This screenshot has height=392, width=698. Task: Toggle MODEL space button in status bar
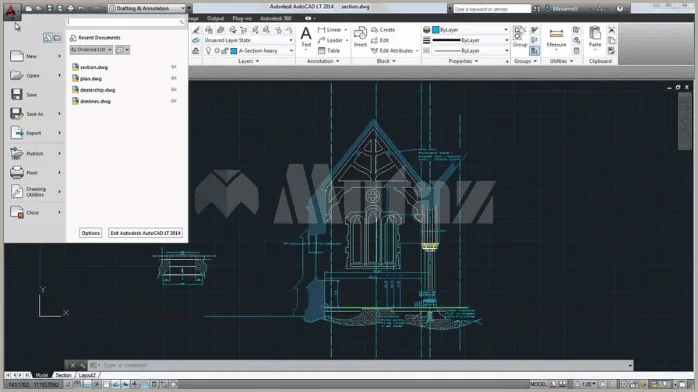[538, 384]
